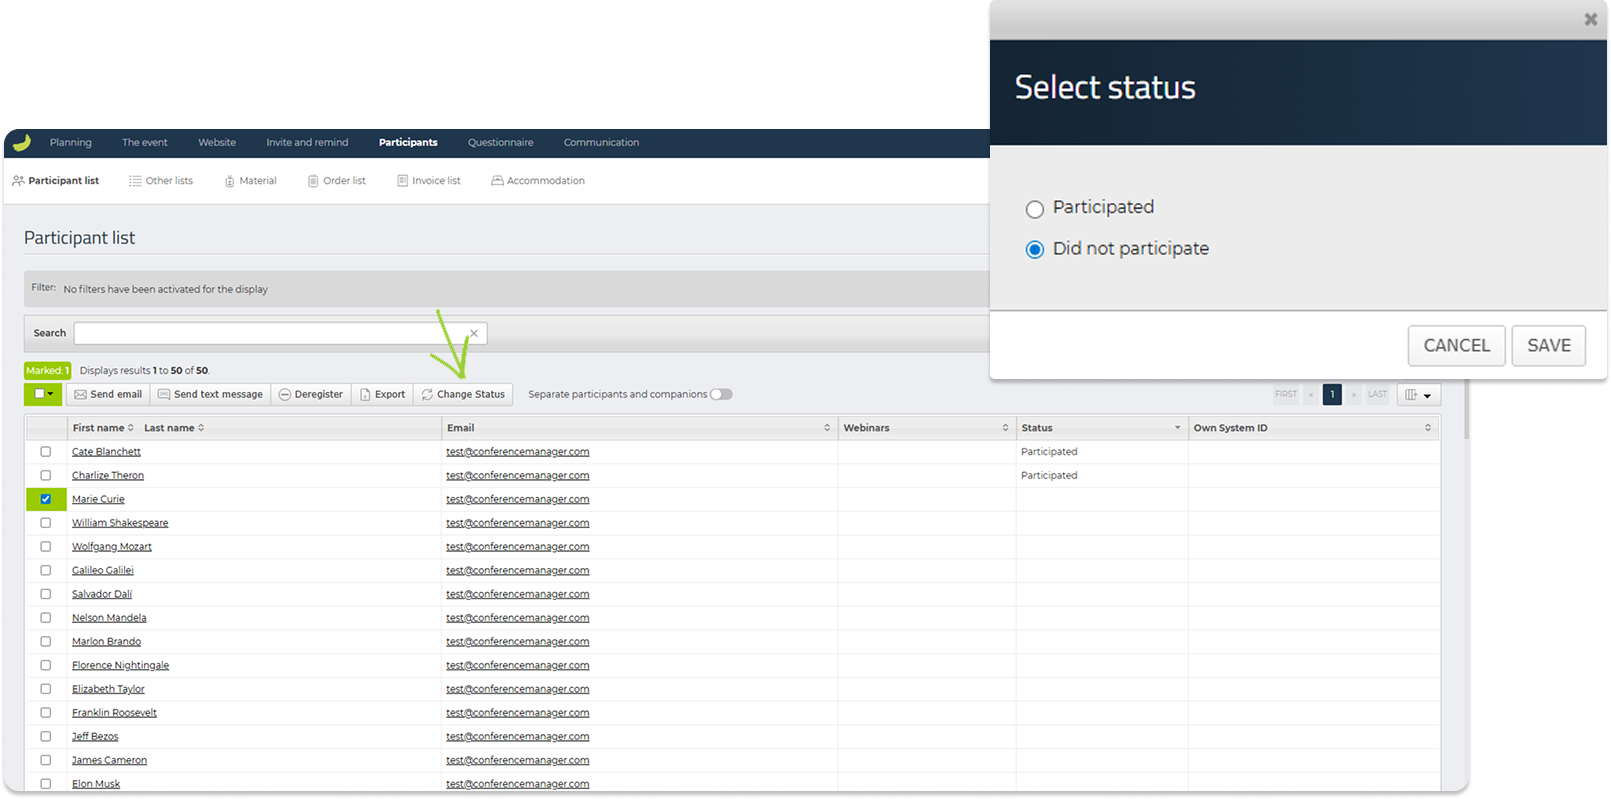The image size is (1611, 799).
Task: Open the Planning menu
Action: (x=71, y=143)
